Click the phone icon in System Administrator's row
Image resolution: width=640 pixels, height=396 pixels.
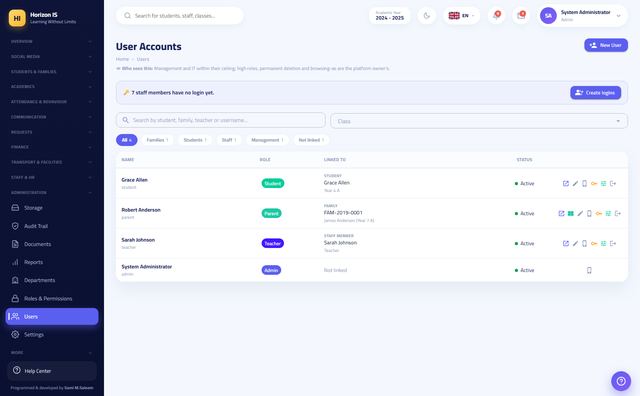click(x=589, y=270)
